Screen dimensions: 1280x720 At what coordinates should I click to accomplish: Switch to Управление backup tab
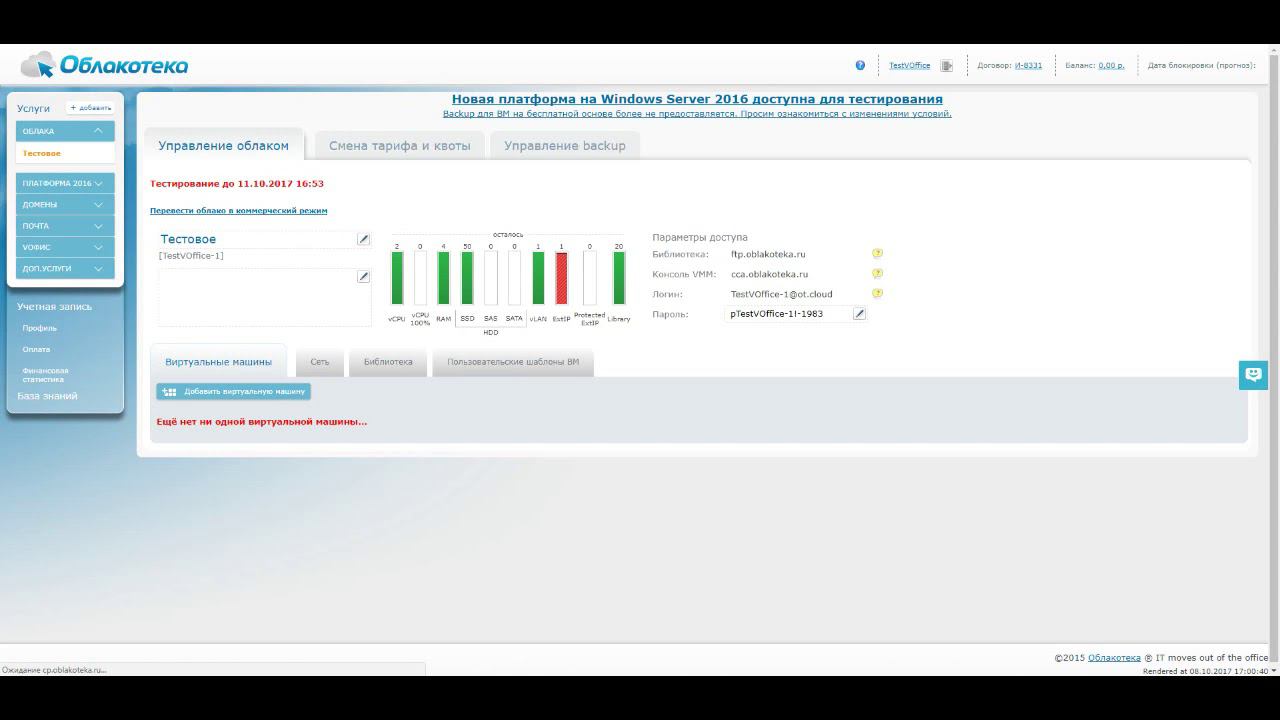point(565,145)
